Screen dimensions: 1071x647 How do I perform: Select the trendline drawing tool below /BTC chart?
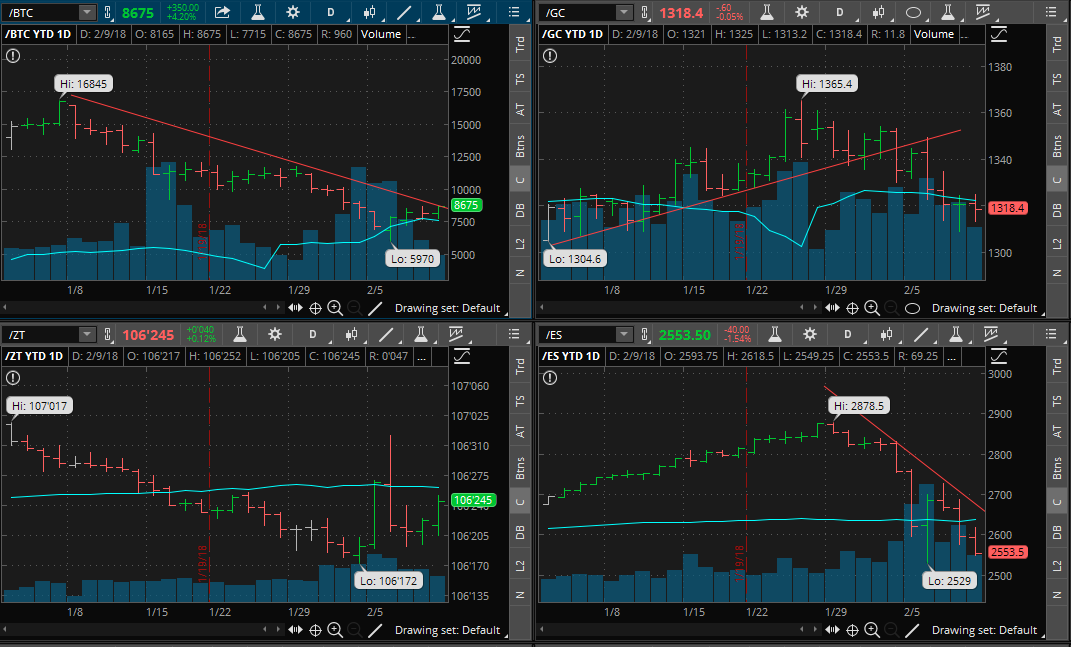pyautogui.click(x=375, y=308)
